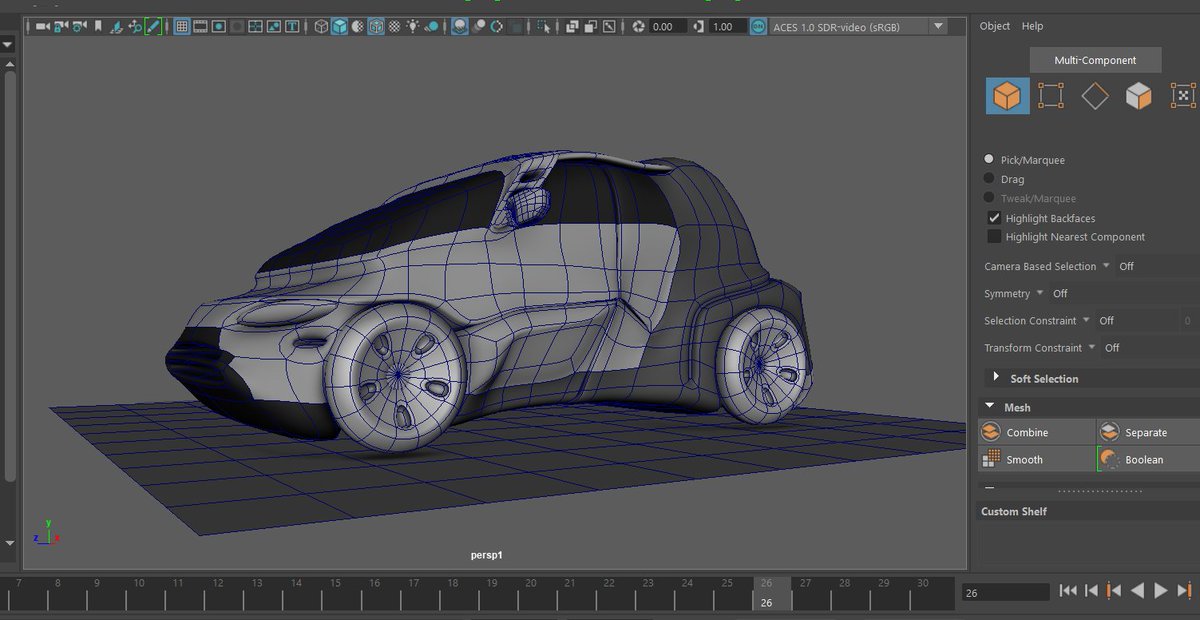Click the Combine mesh button

pyautogui.click(x=1036, y=432)
